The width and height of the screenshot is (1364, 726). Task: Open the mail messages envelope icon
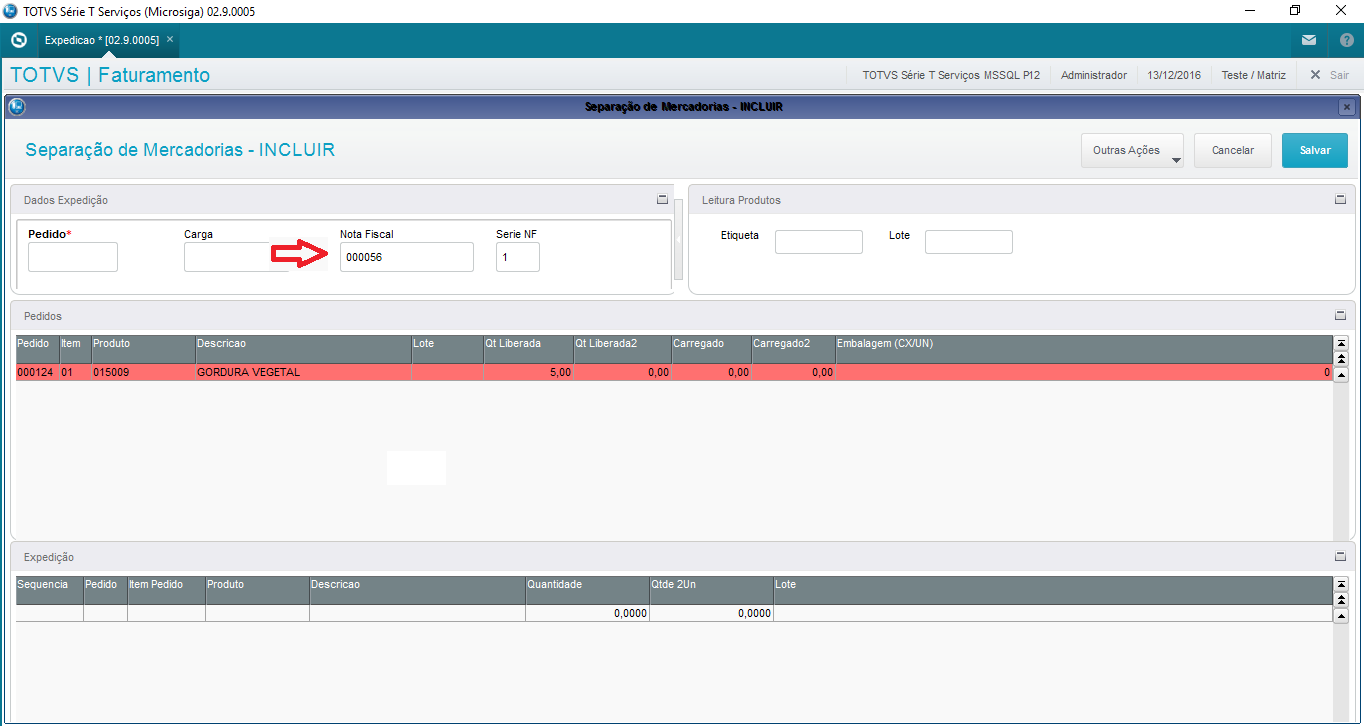coord(1309,40)
